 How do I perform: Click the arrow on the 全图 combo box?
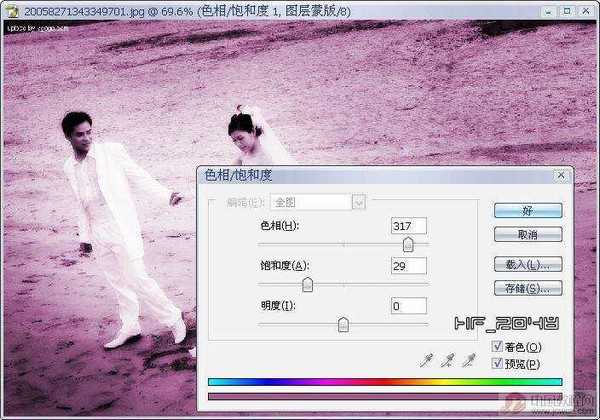click(x=359, y=202)
